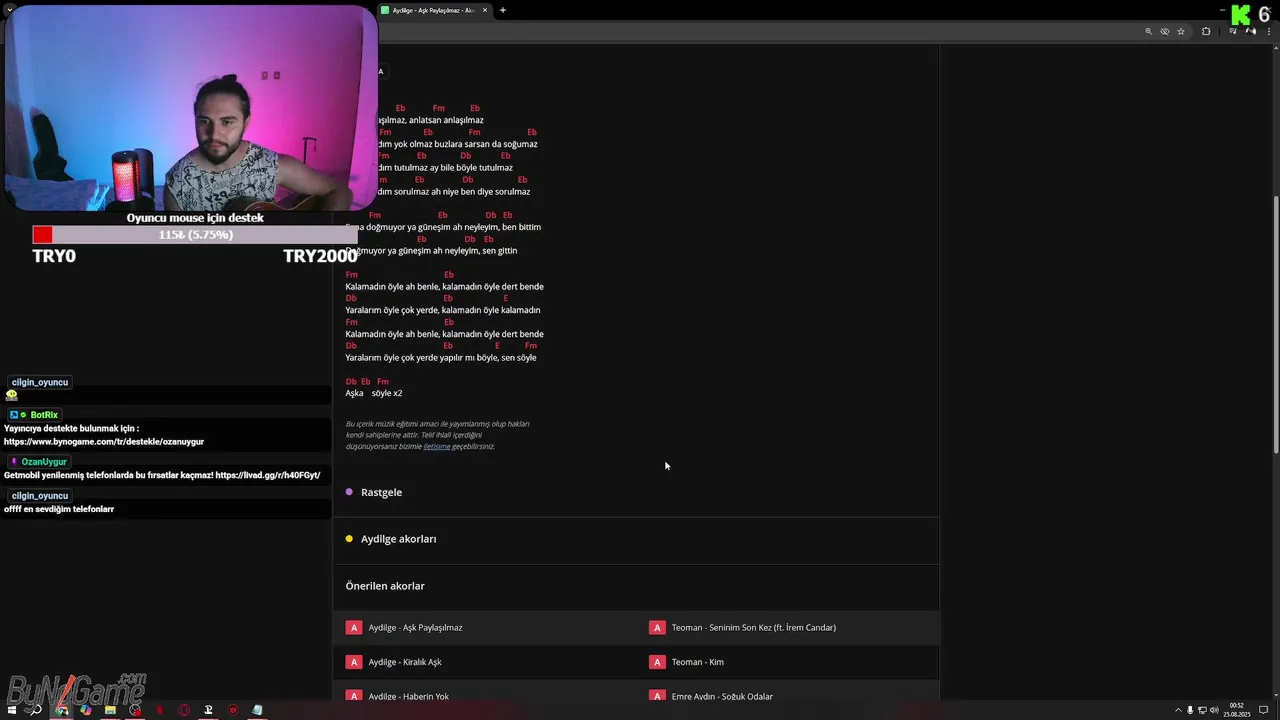The image size is (1280, 720).
Task: Click the page vertical scrollbar
Action: [1275, 325]
